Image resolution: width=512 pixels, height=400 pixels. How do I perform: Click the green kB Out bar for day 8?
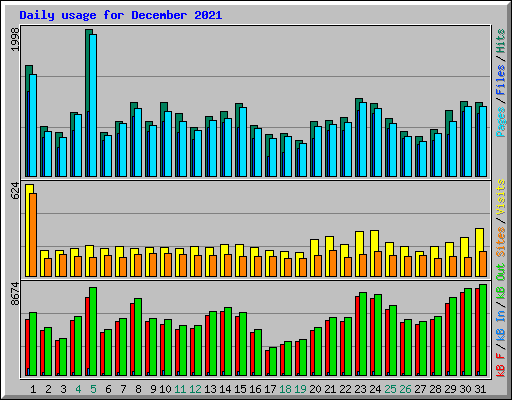(x=138, y=337)
